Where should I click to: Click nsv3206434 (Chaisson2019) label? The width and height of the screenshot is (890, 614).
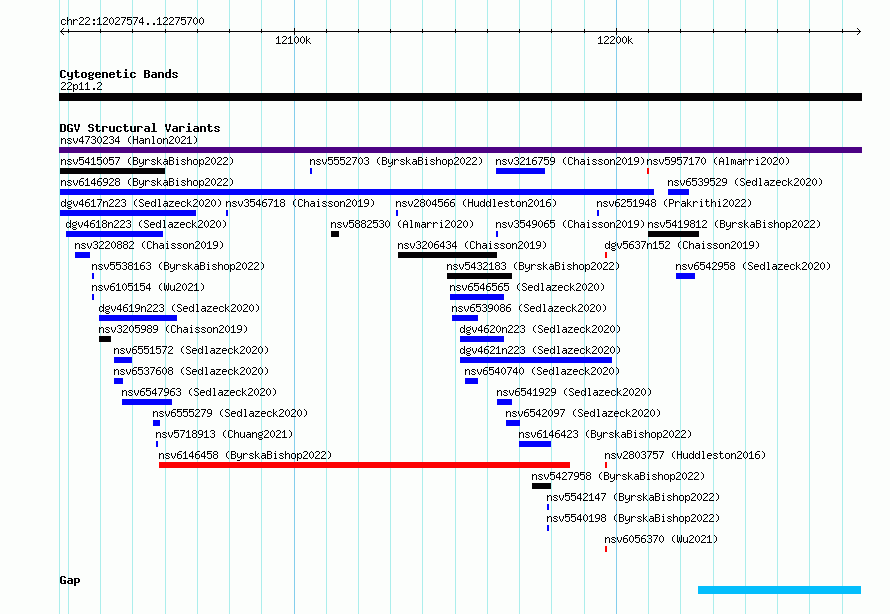[472, 245]
